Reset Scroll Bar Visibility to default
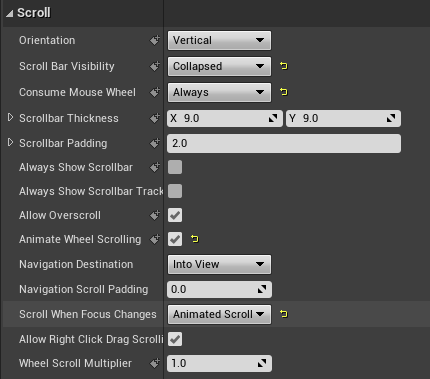Screen dimensions: 430x379 coord(284,66)
